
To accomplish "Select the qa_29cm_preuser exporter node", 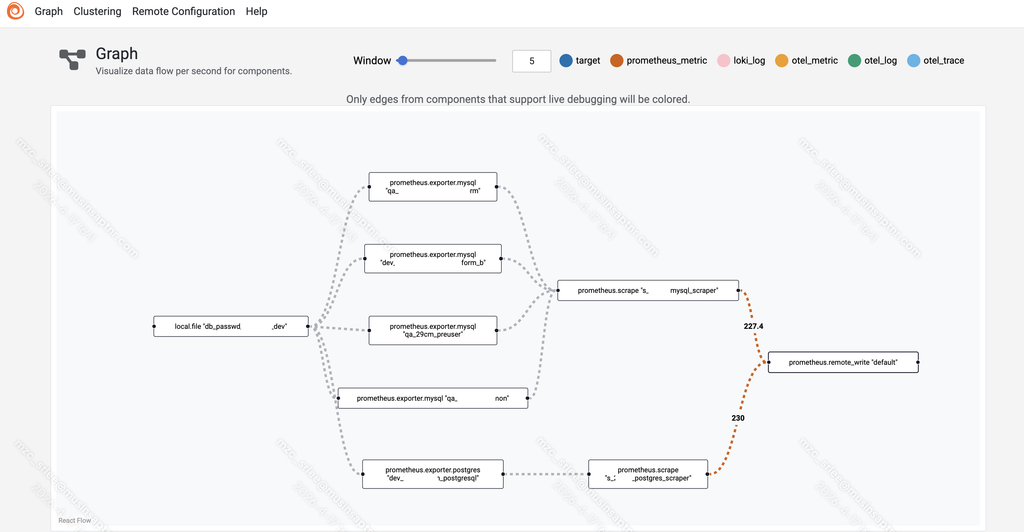I will click(432, 330).
